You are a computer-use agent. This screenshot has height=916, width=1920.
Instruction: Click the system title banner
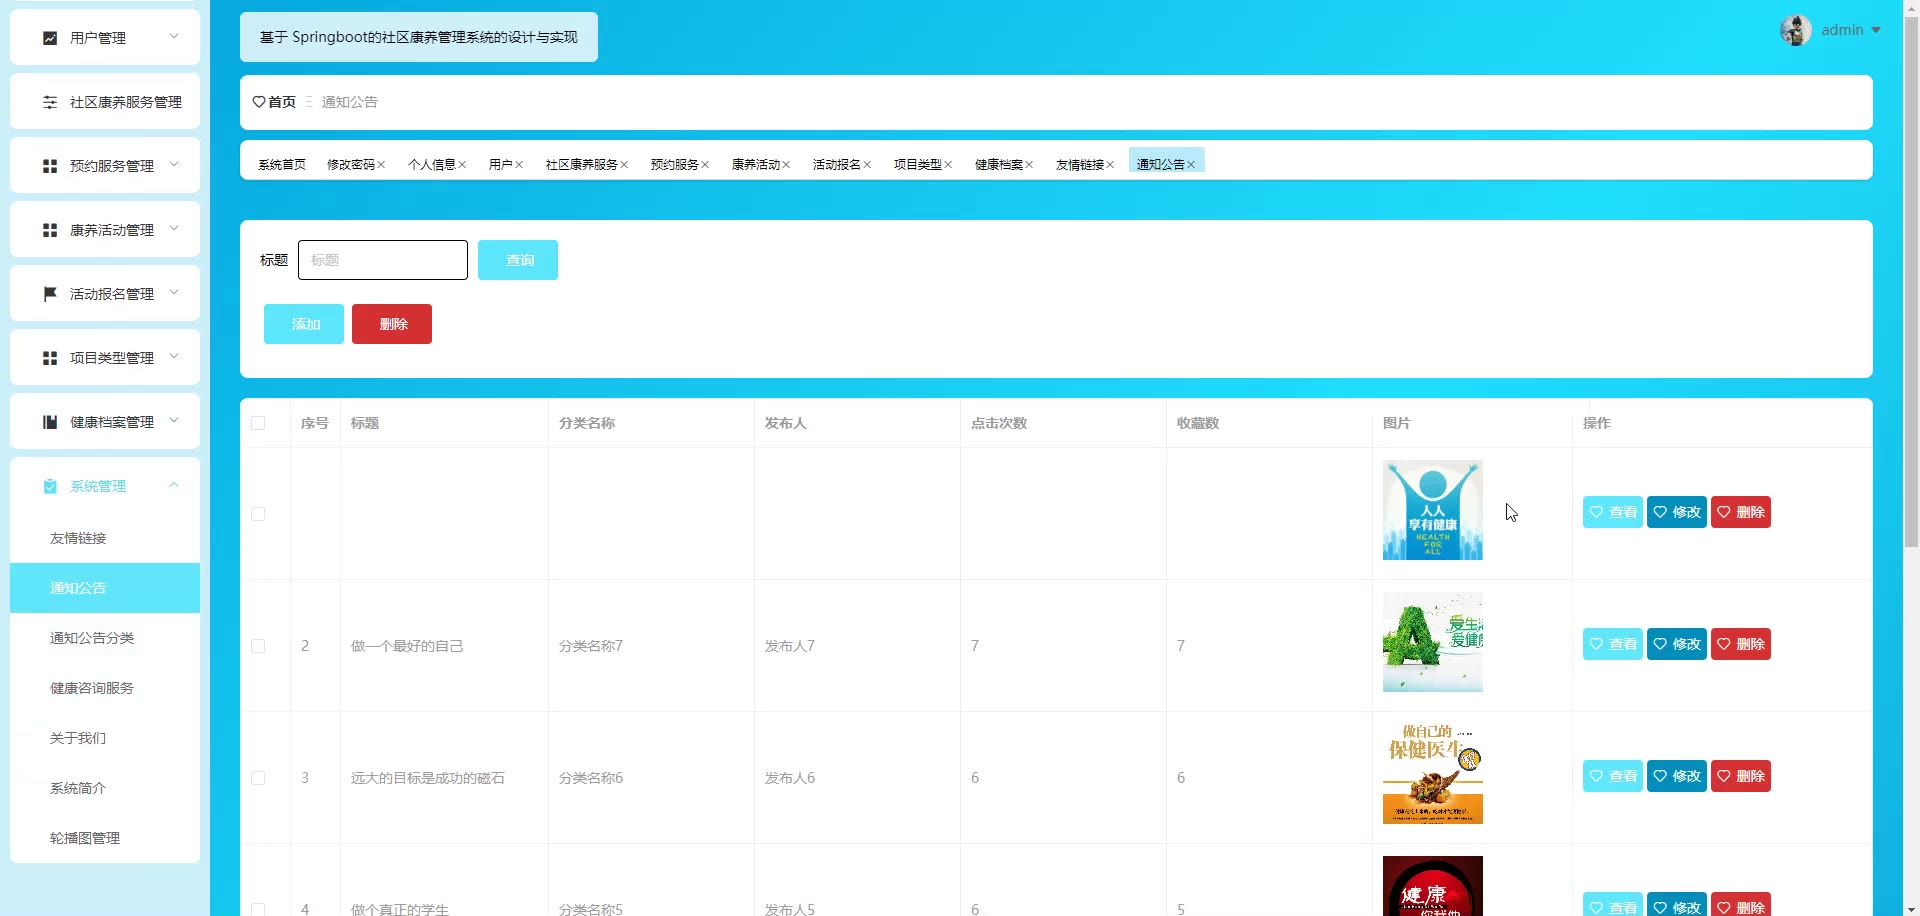tap(419, 37)
